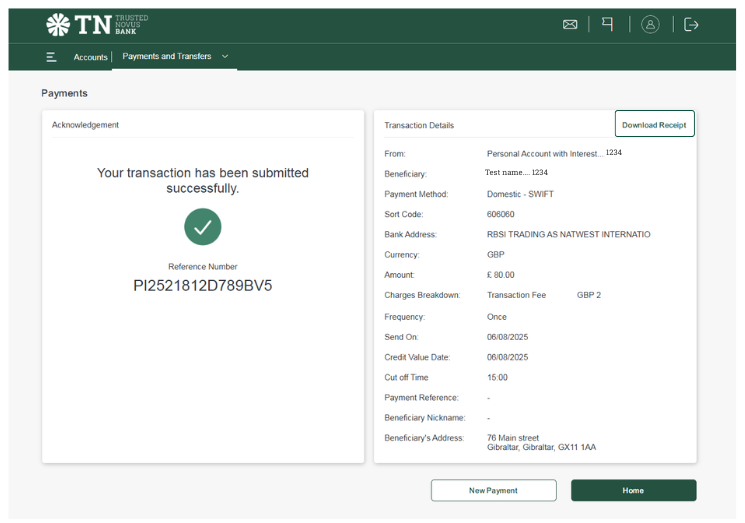Viewport: 745px width, 523px height.
Task: Click the beneficiary address 76 Main street
Action: pyautogui.click(x=513, y=438)
